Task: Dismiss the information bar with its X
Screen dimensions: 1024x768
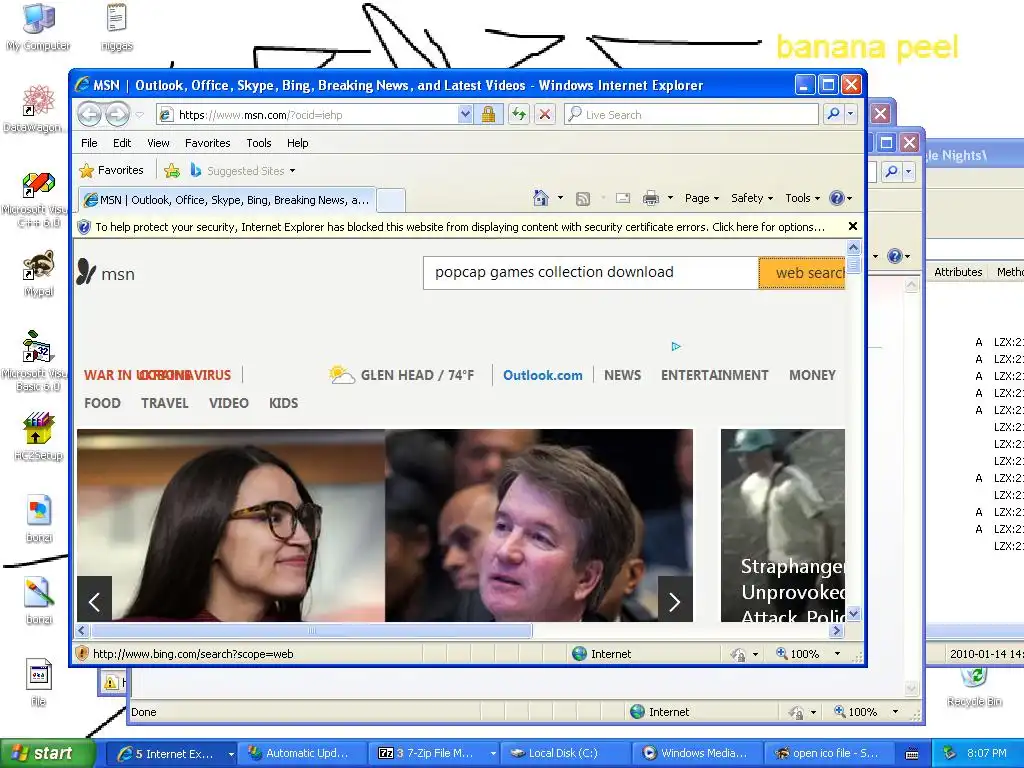Action: point(852,226)
